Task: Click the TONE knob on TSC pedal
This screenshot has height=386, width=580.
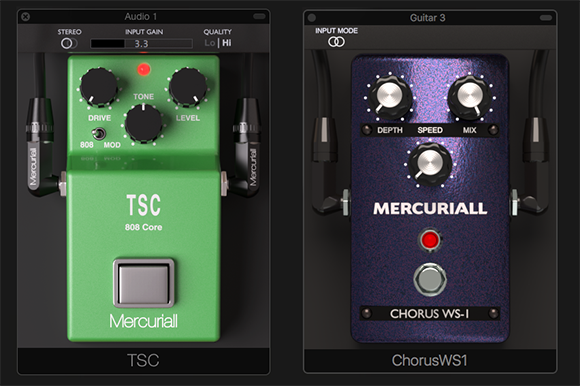Action: (143, 123)
